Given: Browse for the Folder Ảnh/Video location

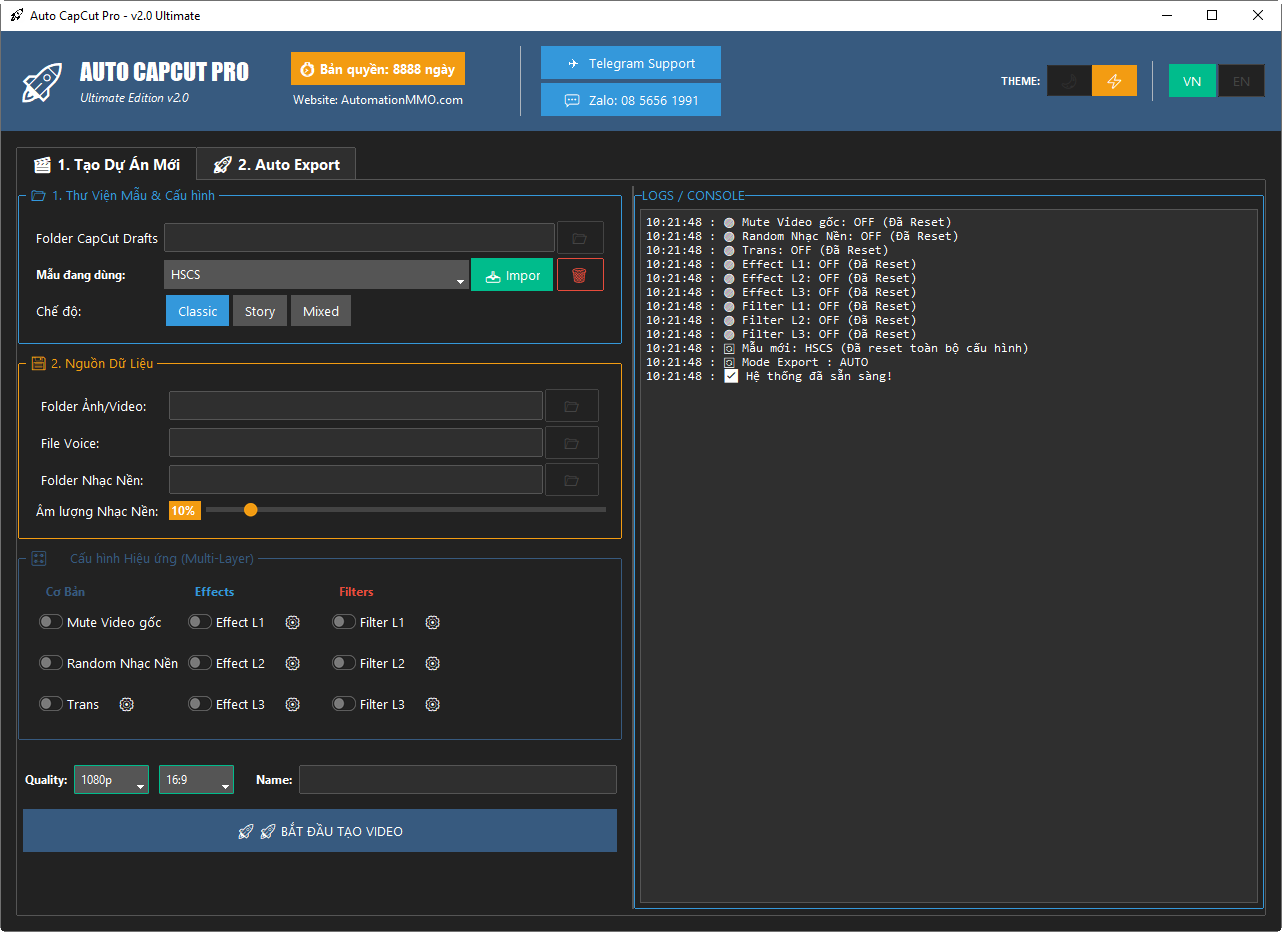Looking at the screenshot, I should 572,406.
